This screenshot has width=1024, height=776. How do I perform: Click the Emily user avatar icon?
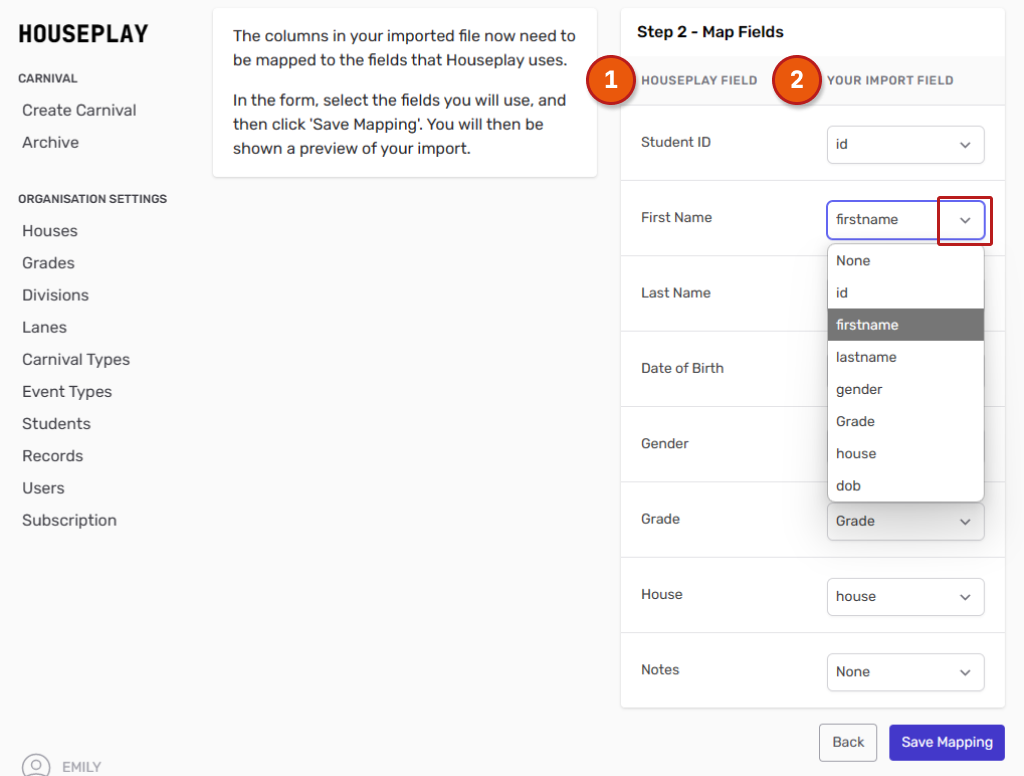(x=36, y=765)
